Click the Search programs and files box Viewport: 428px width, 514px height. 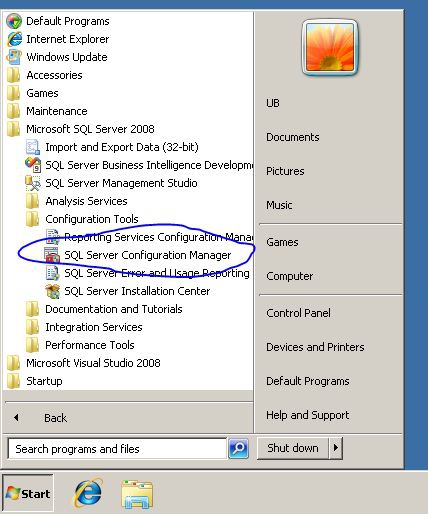[117, 449]
